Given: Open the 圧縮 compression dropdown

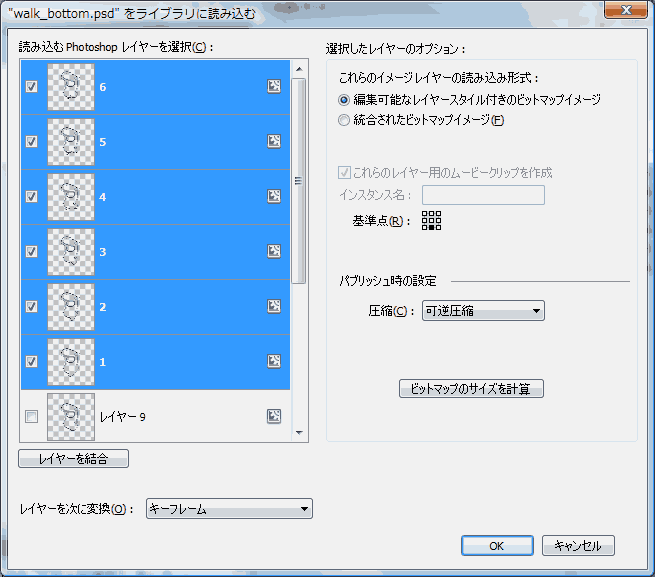Looking at the screenshot, I should coord(483,311).
